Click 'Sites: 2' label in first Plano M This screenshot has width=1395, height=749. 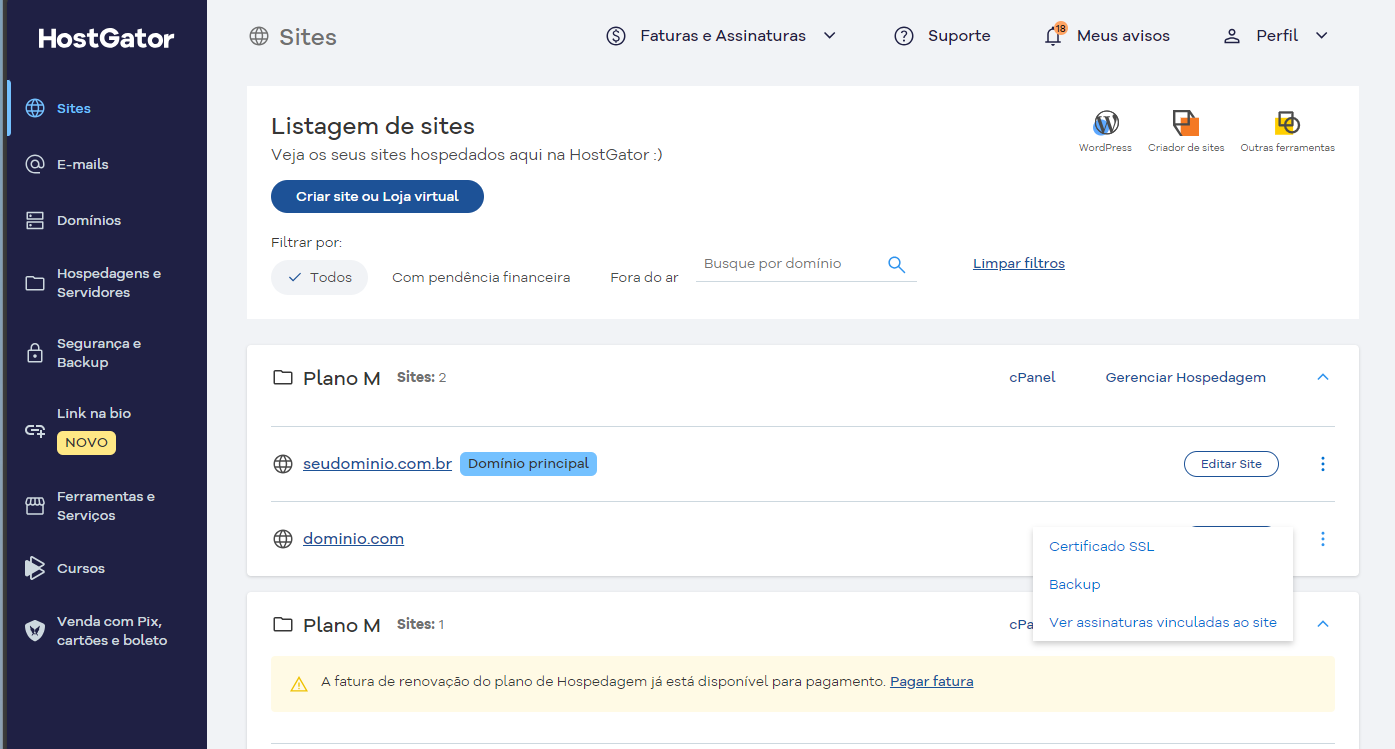pyautogui.click(x=421, y=378)
